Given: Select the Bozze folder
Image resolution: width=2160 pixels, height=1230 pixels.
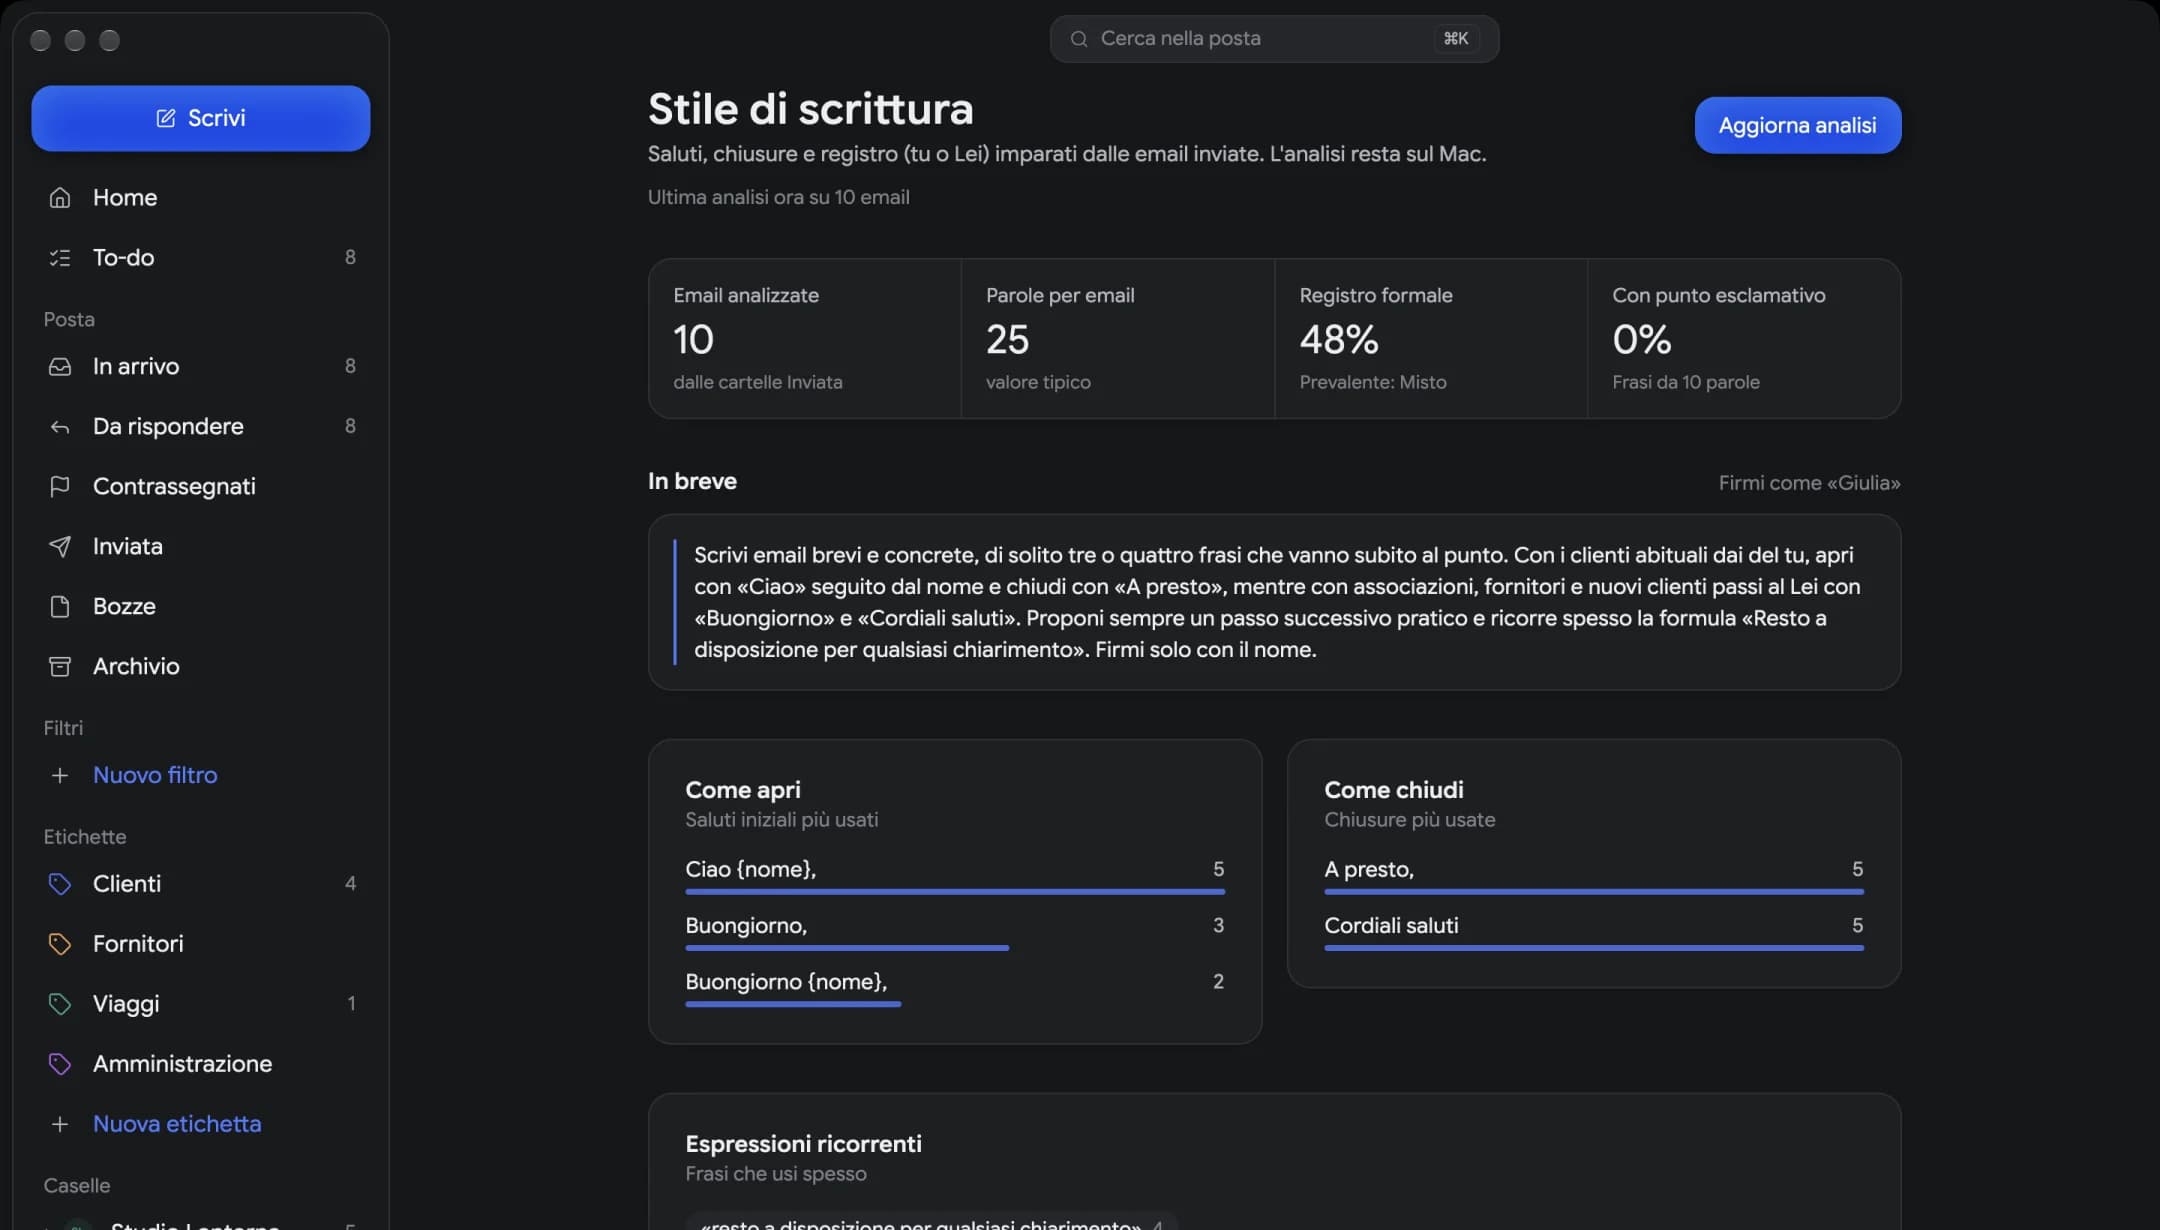Looking at the screenshot, I should click(x=201, y=607).
